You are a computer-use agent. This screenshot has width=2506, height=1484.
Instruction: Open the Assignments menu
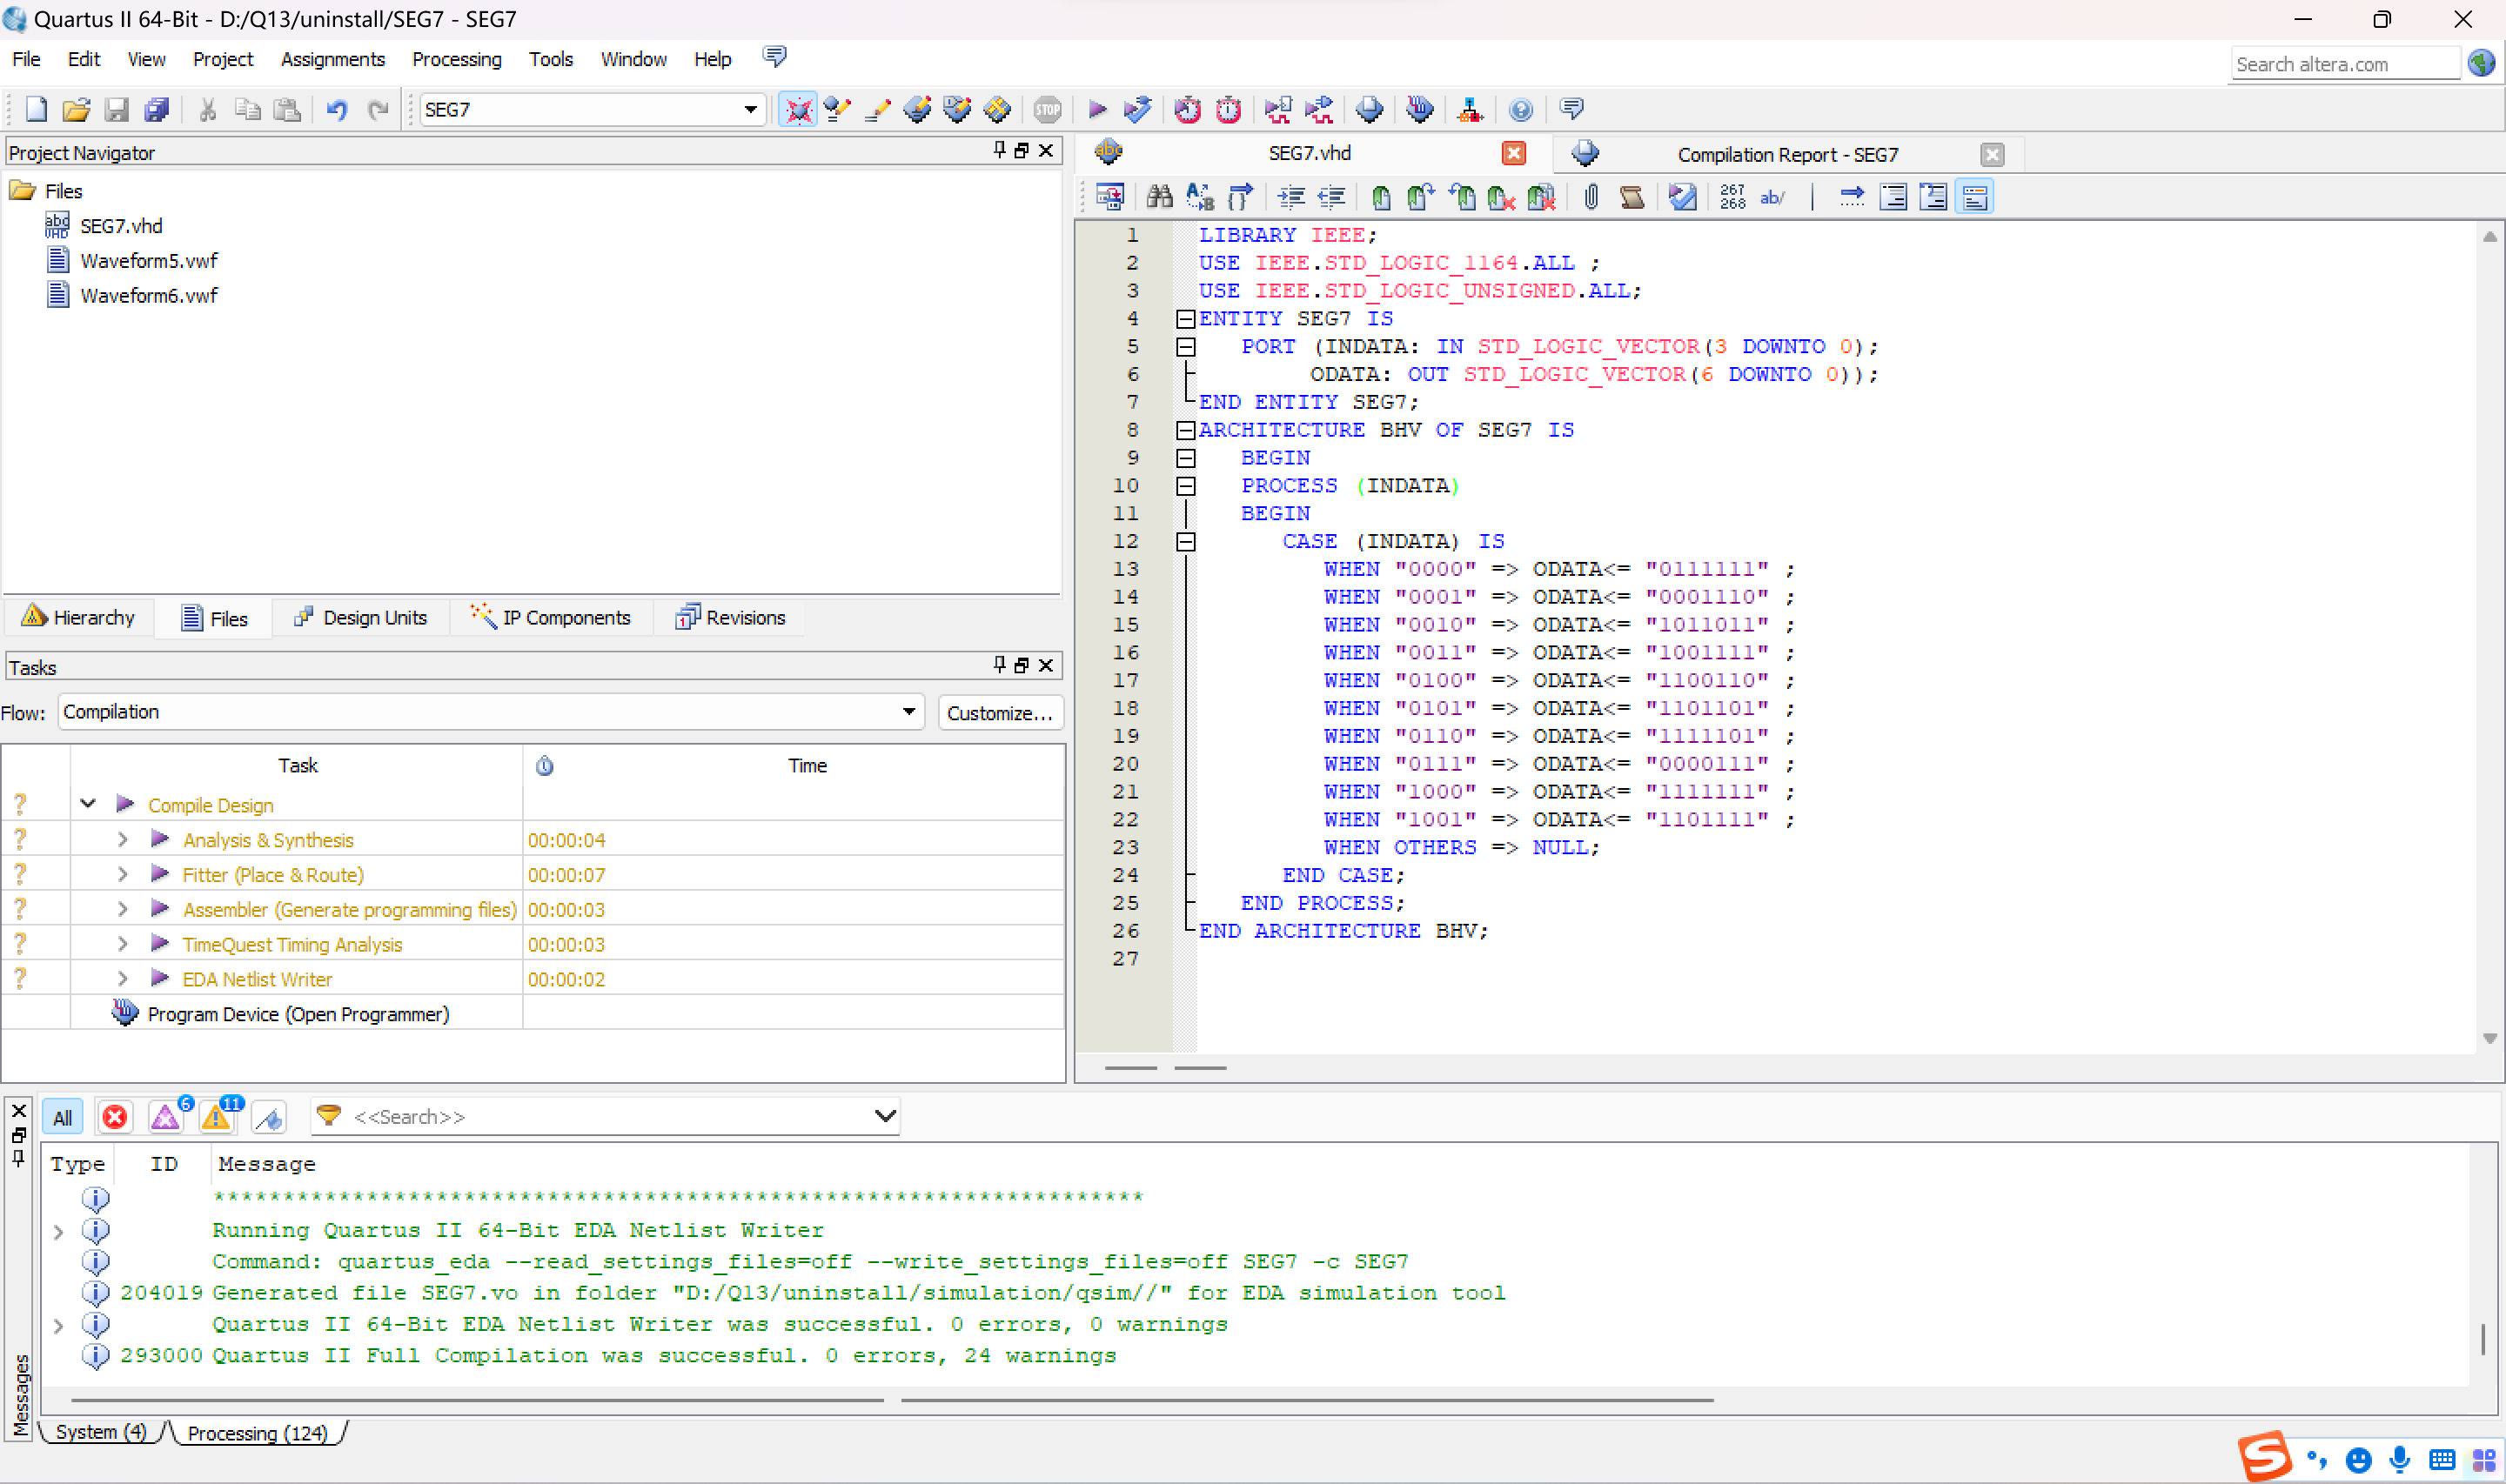pyautogui.click(x=332, y=59)
